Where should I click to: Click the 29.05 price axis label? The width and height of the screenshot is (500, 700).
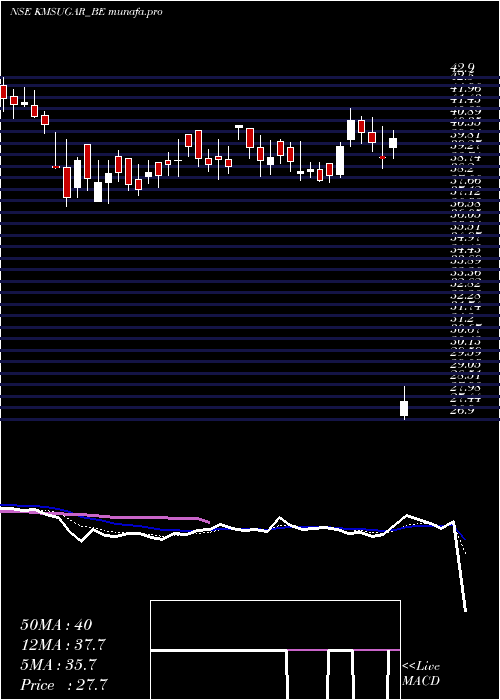coord(465,365)
